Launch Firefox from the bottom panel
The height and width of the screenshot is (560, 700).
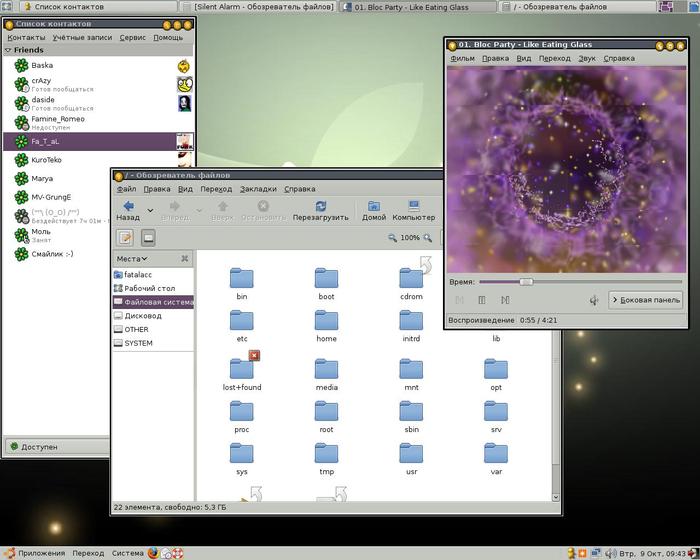pyautogui.click(x=153, y=553)
